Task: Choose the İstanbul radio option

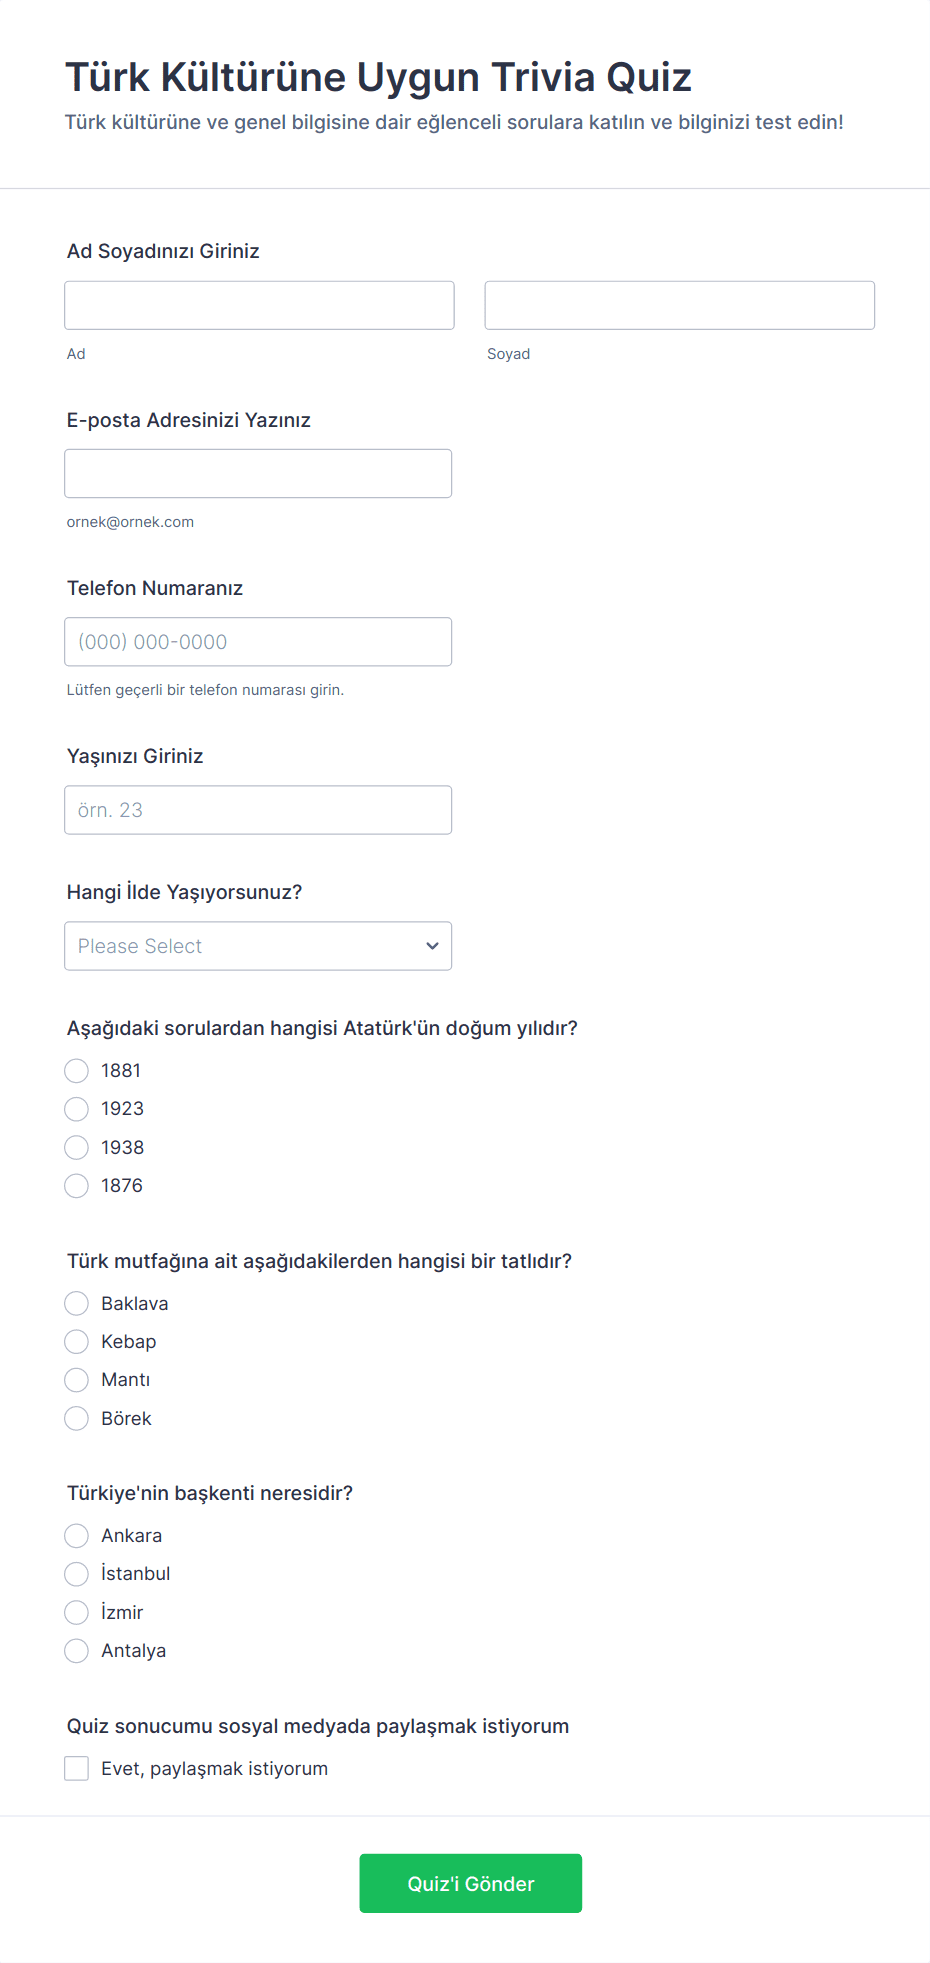Action: [x=77, y=1574]
